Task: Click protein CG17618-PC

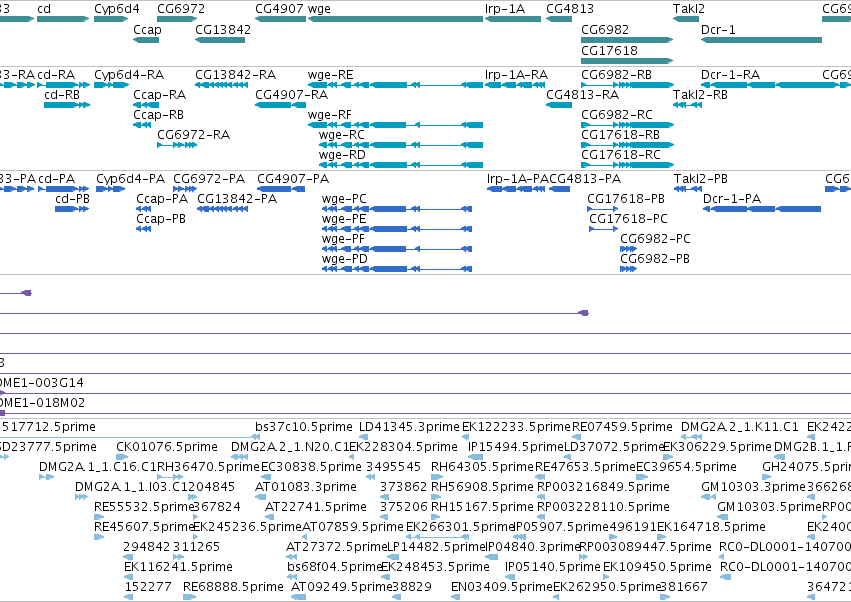Action: (628, 219)
